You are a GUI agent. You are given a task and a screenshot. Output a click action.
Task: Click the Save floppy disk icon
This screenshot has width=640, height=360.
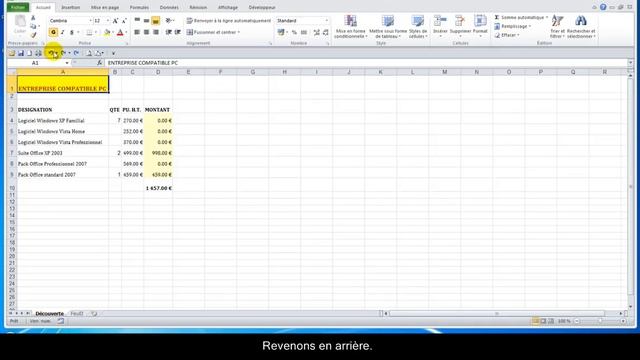21,53
